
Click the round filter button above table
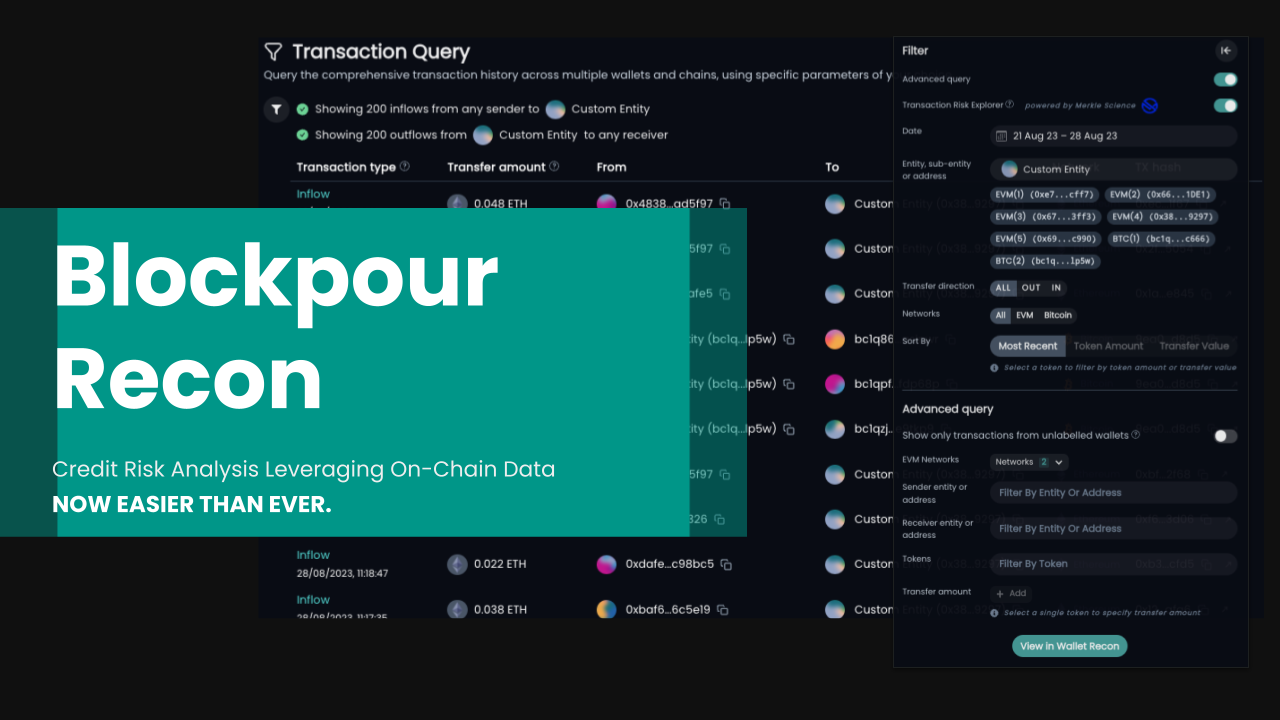point(276,109)
